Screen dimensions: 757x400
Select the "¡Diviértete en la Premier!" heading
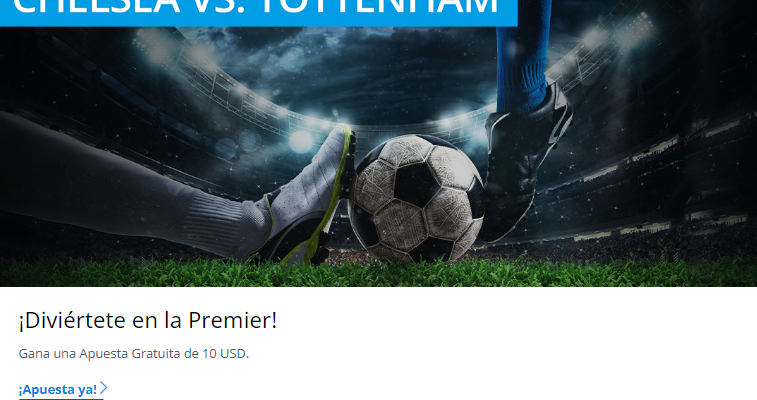148,320
